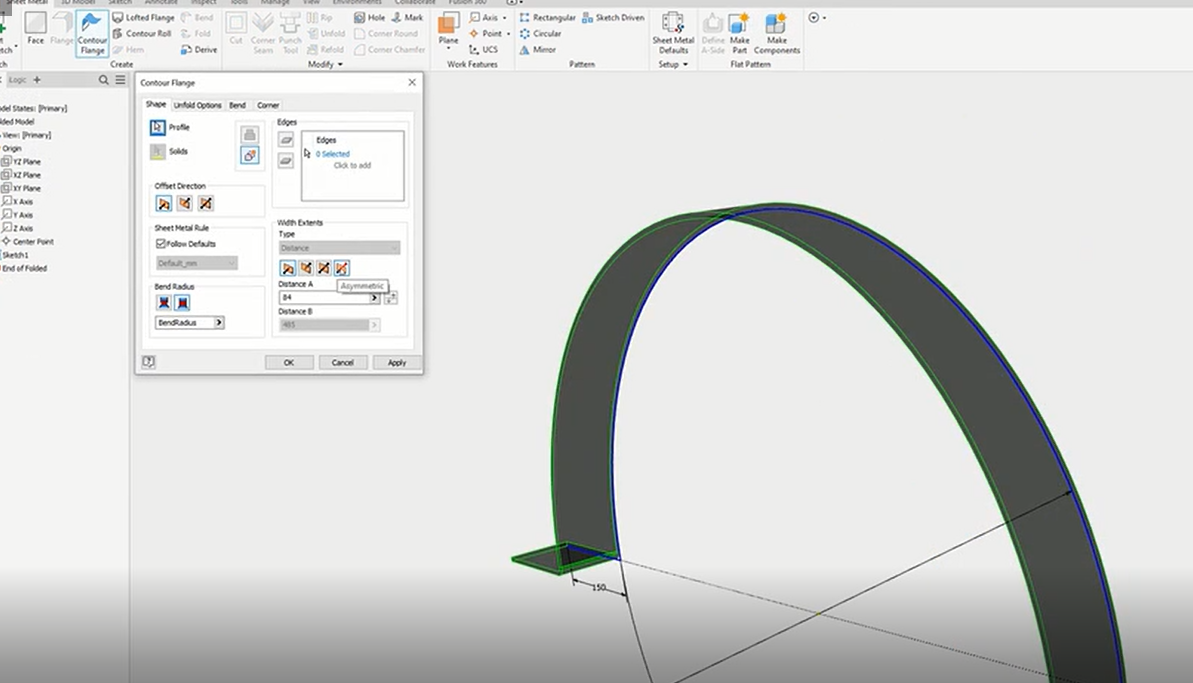Screen dimensions: 1193x683
Task: Click 'Click to add' in Edges box
Action: coord(352,165)
